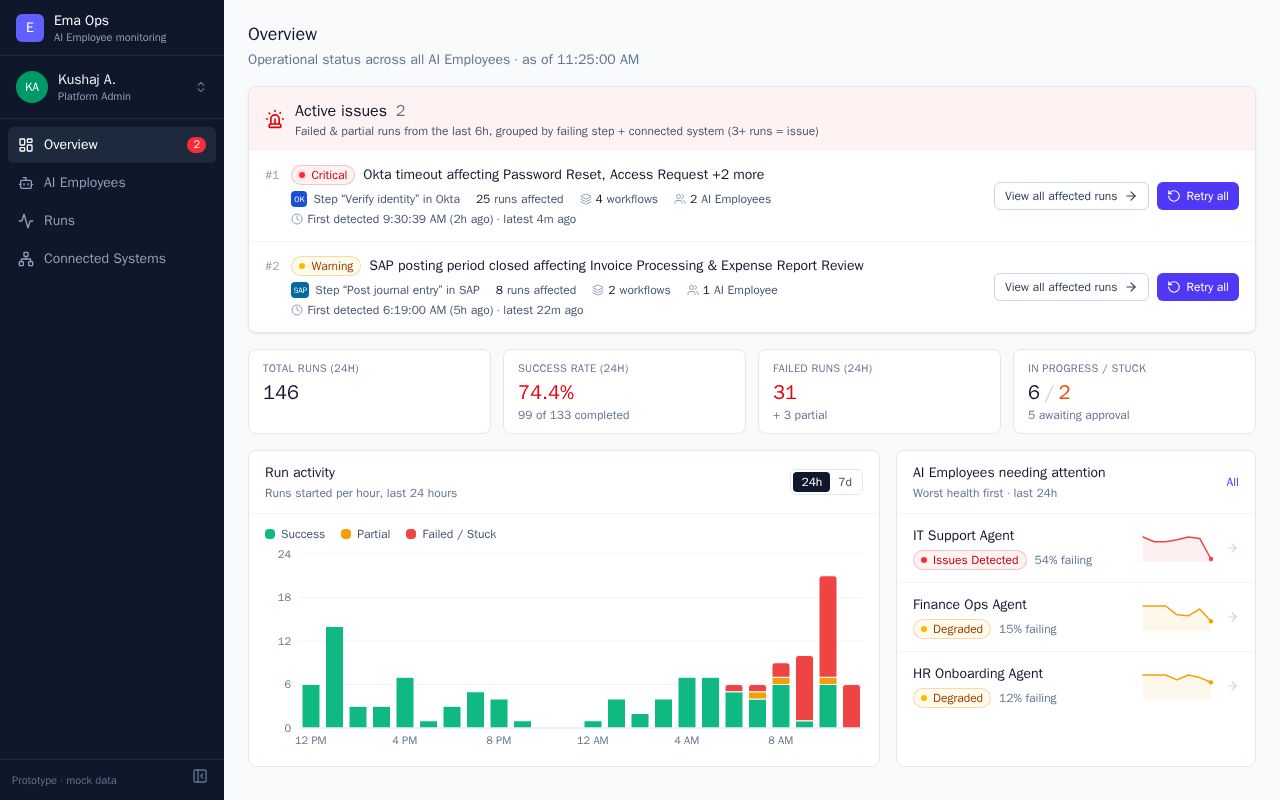This screenshot has height=800, width=1280.
Task: Click the Okta system icon in issue #1
Action: pos(299,199)
